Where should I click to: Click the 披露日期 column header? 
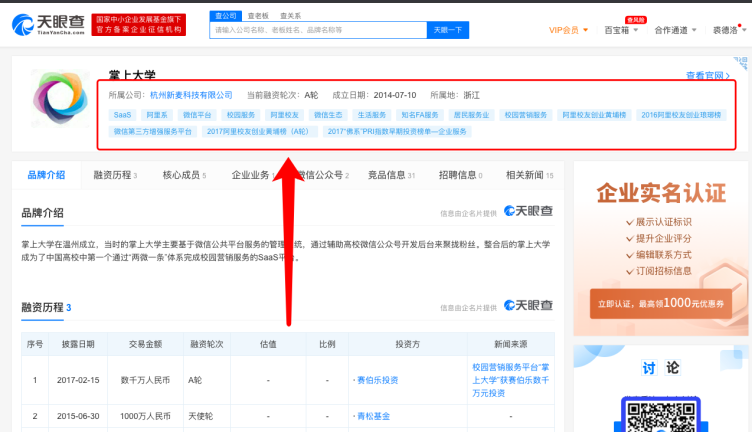(x=78, y=344)
